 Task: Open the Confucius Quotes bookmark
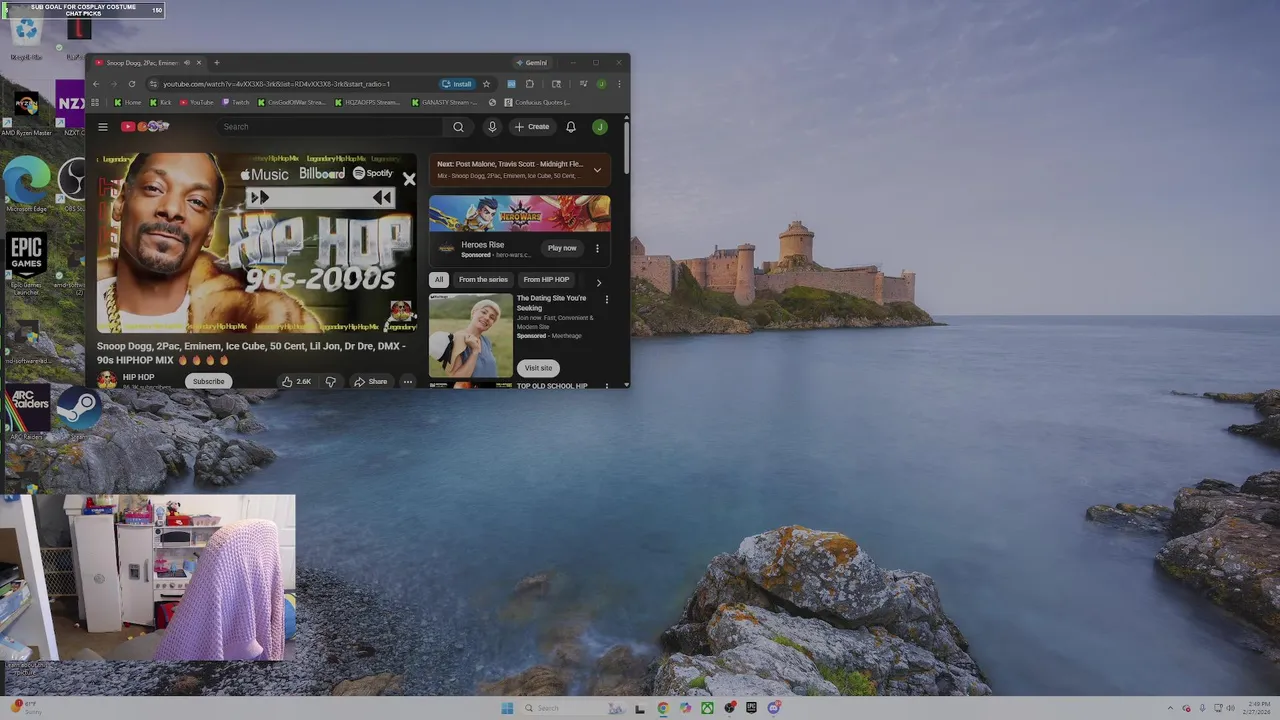point(538,102)
